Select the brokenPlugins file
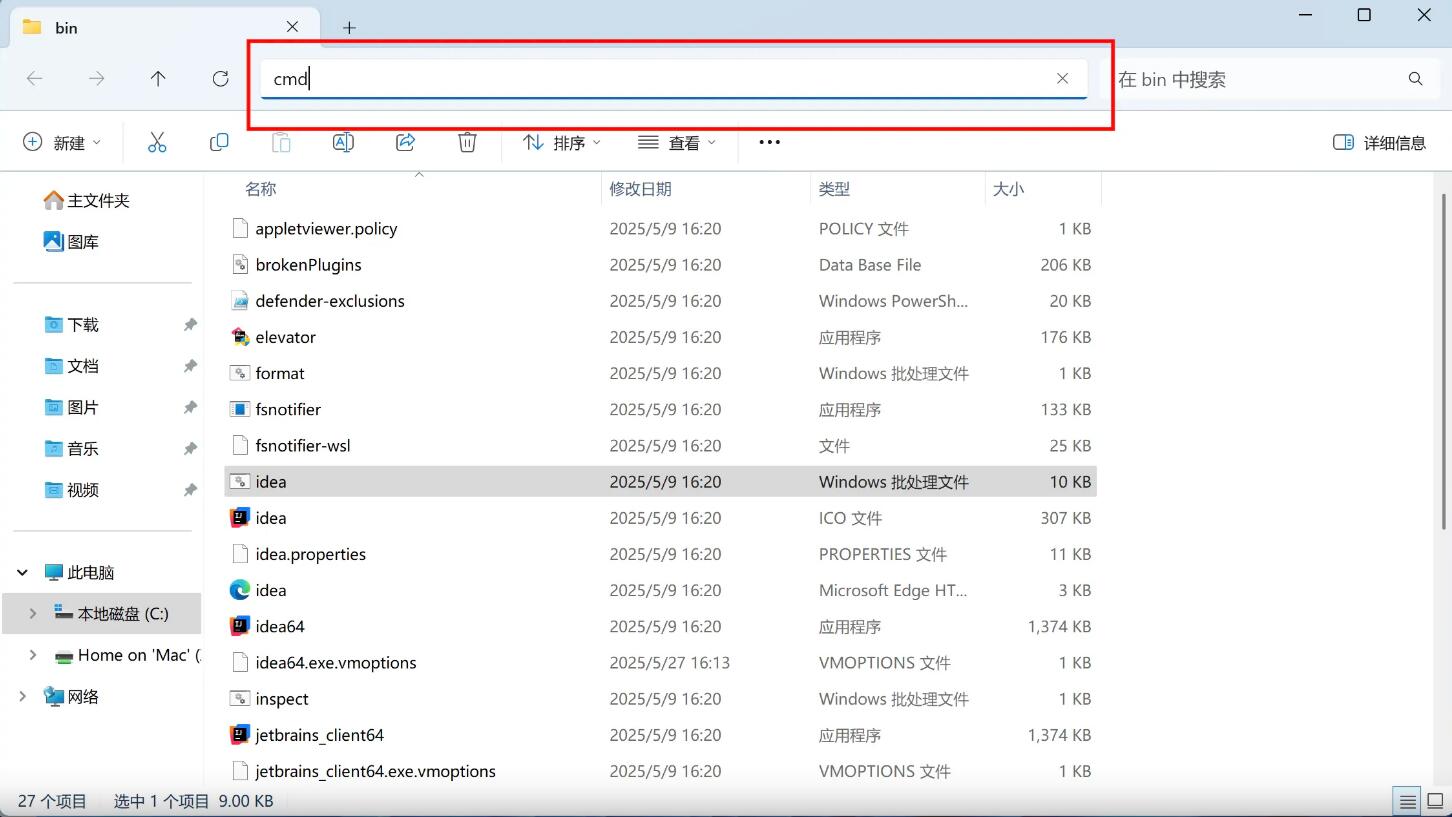Screen dimensions: 1452x817 click(660, 265)
